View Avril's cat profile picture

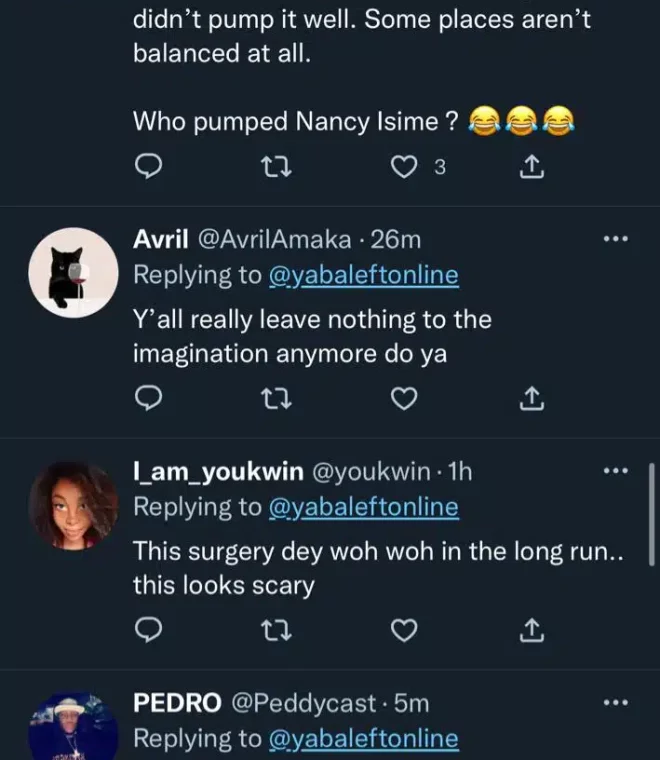(x=73, y=272)
